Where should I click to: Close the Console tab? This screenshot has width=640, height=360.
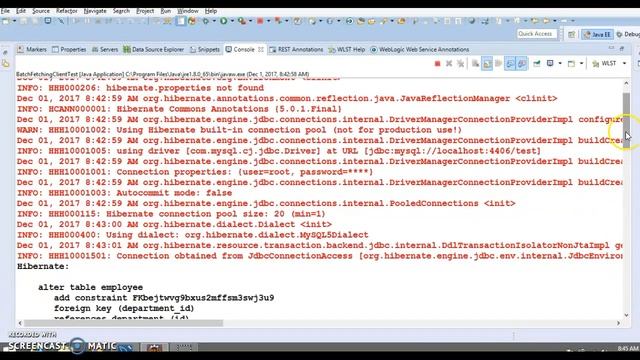pyautogui.click(x=260, y=49)
